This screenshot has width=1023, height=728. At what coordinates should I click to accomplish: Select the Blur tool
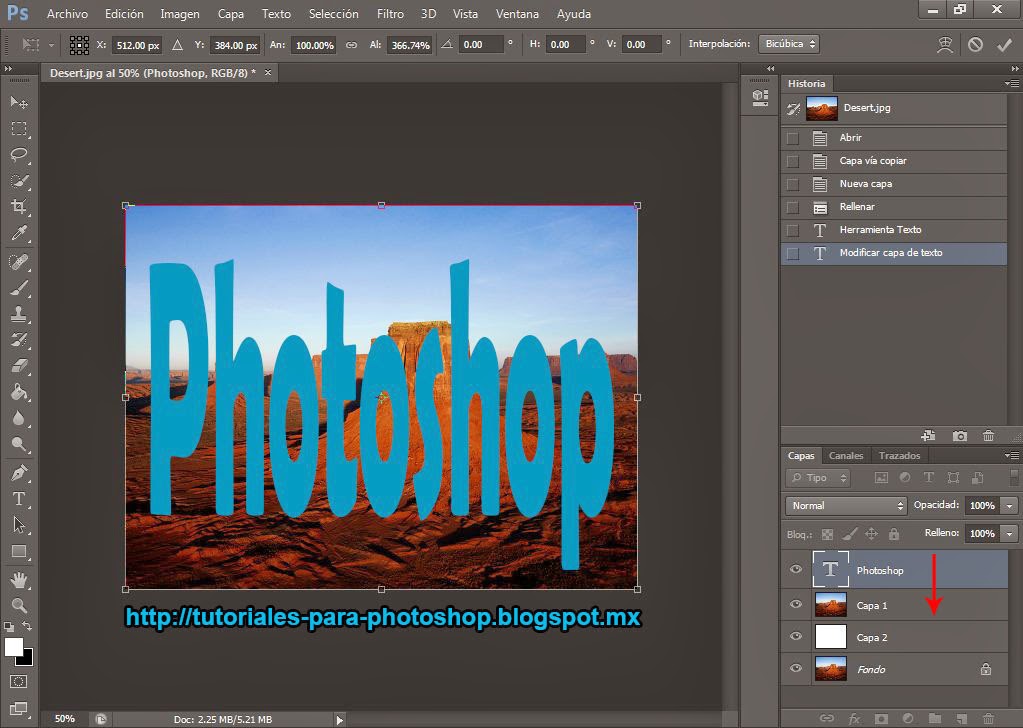(x=19, y=417)
